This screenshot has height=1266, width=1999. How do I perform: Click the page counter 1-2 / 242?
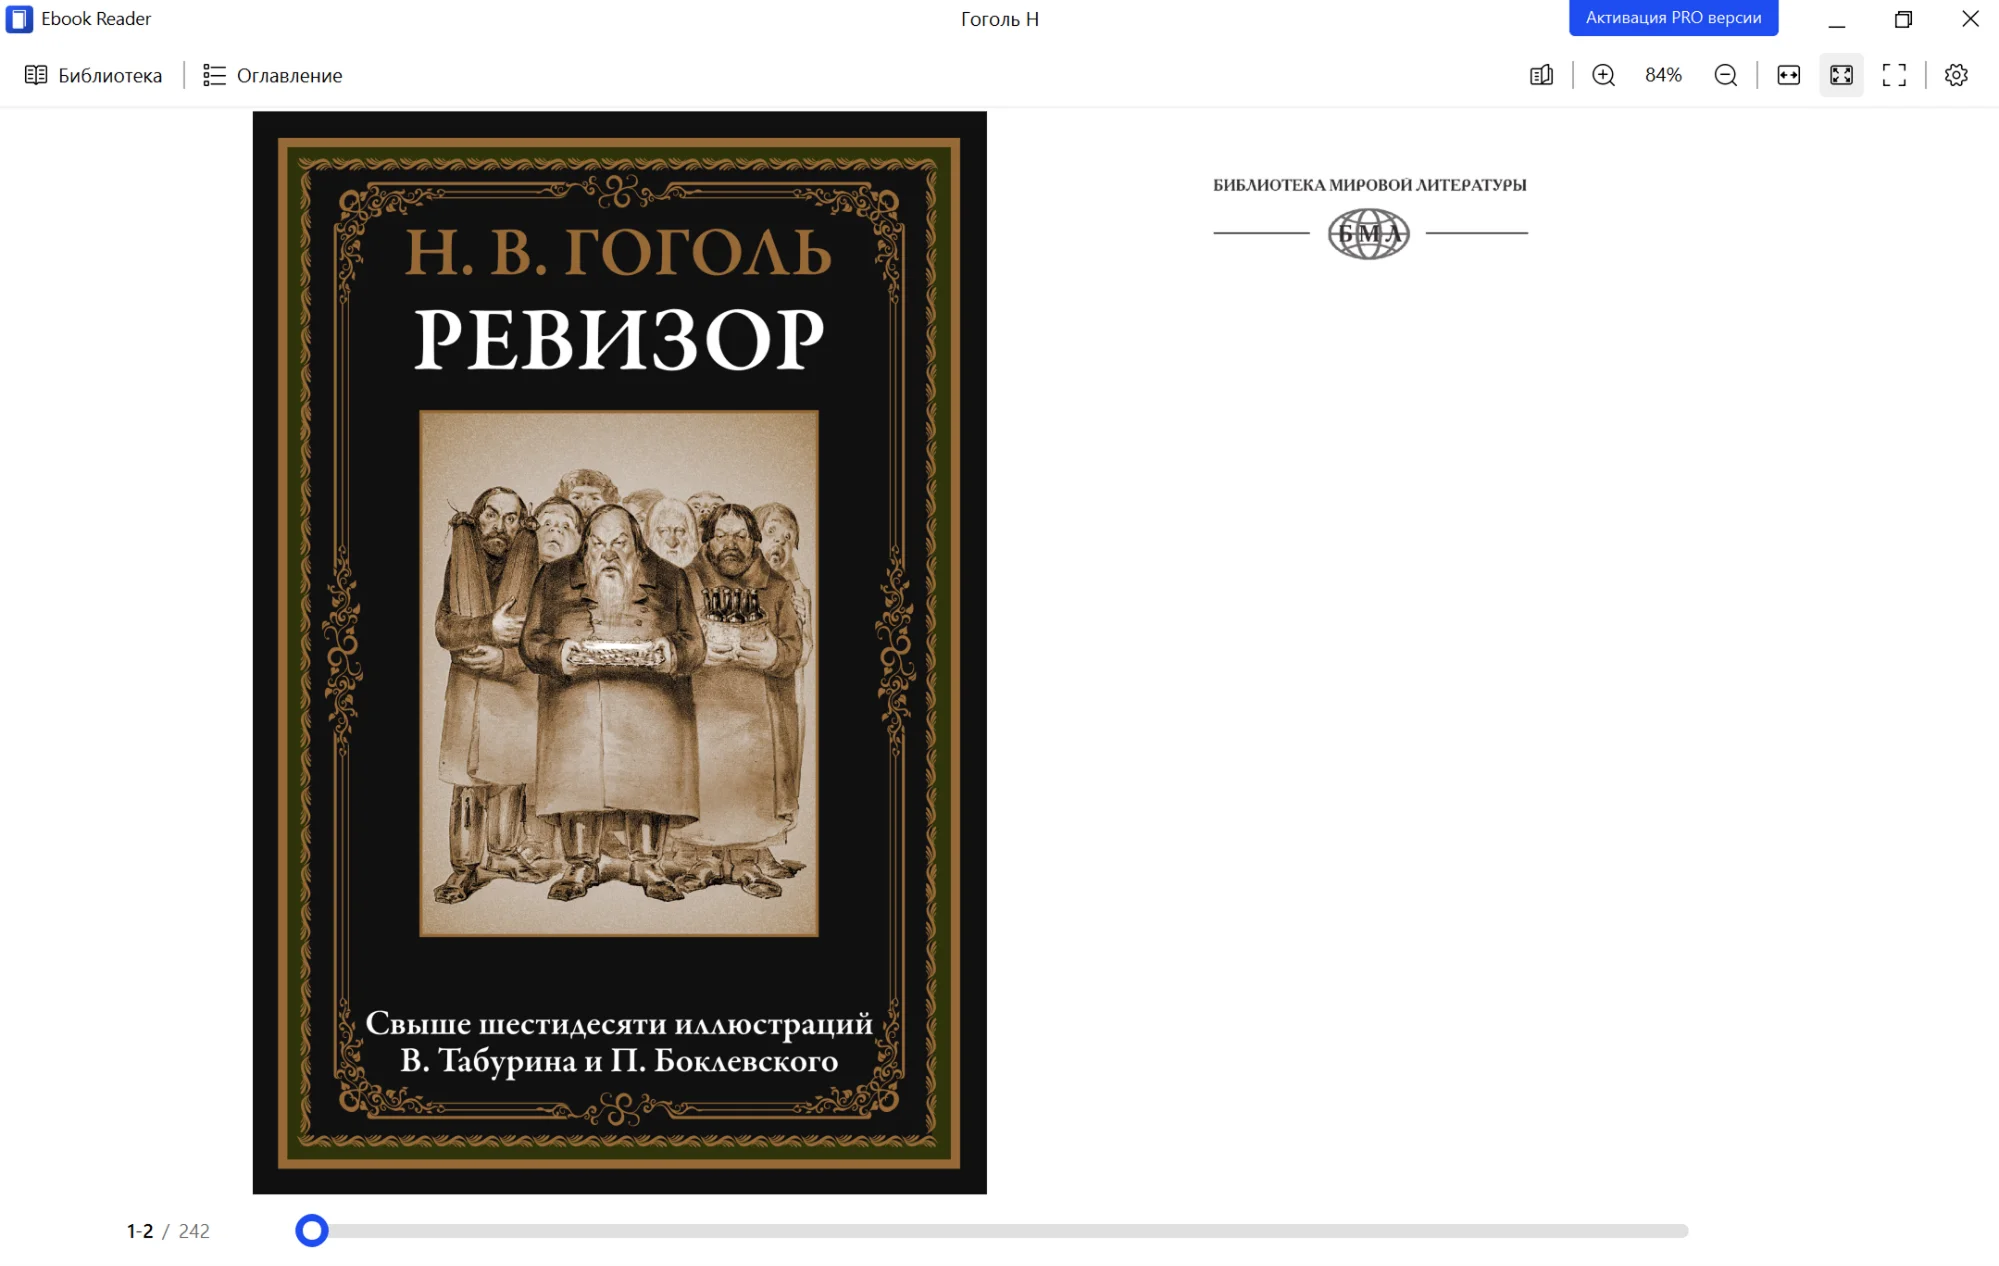coord(167,1231)
